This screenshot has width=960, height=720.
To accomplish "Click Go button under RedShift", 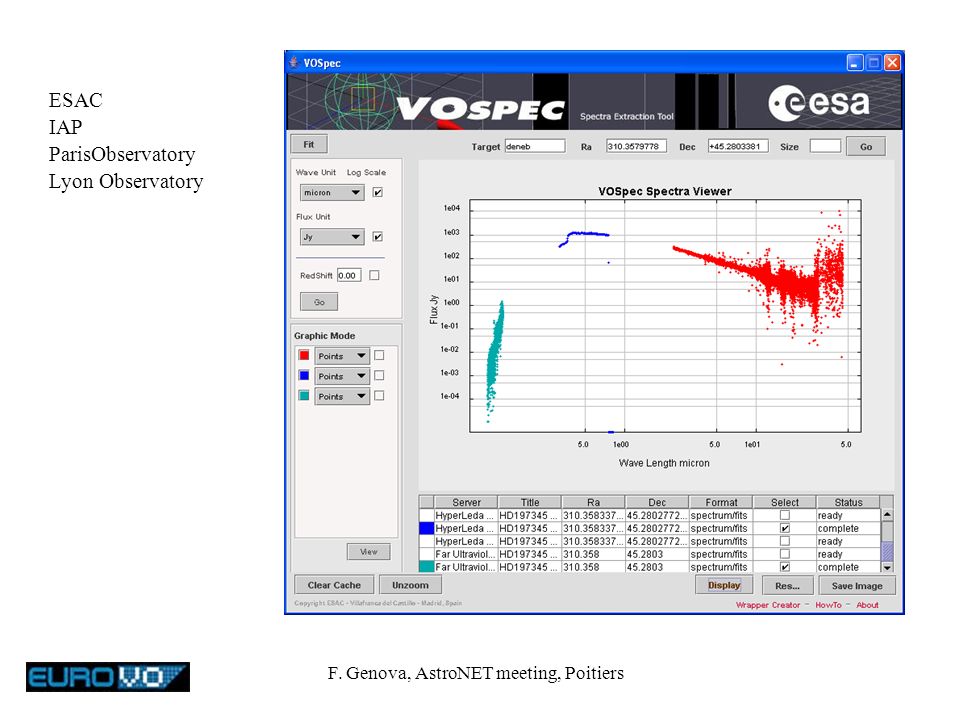I will pos(319,302).
